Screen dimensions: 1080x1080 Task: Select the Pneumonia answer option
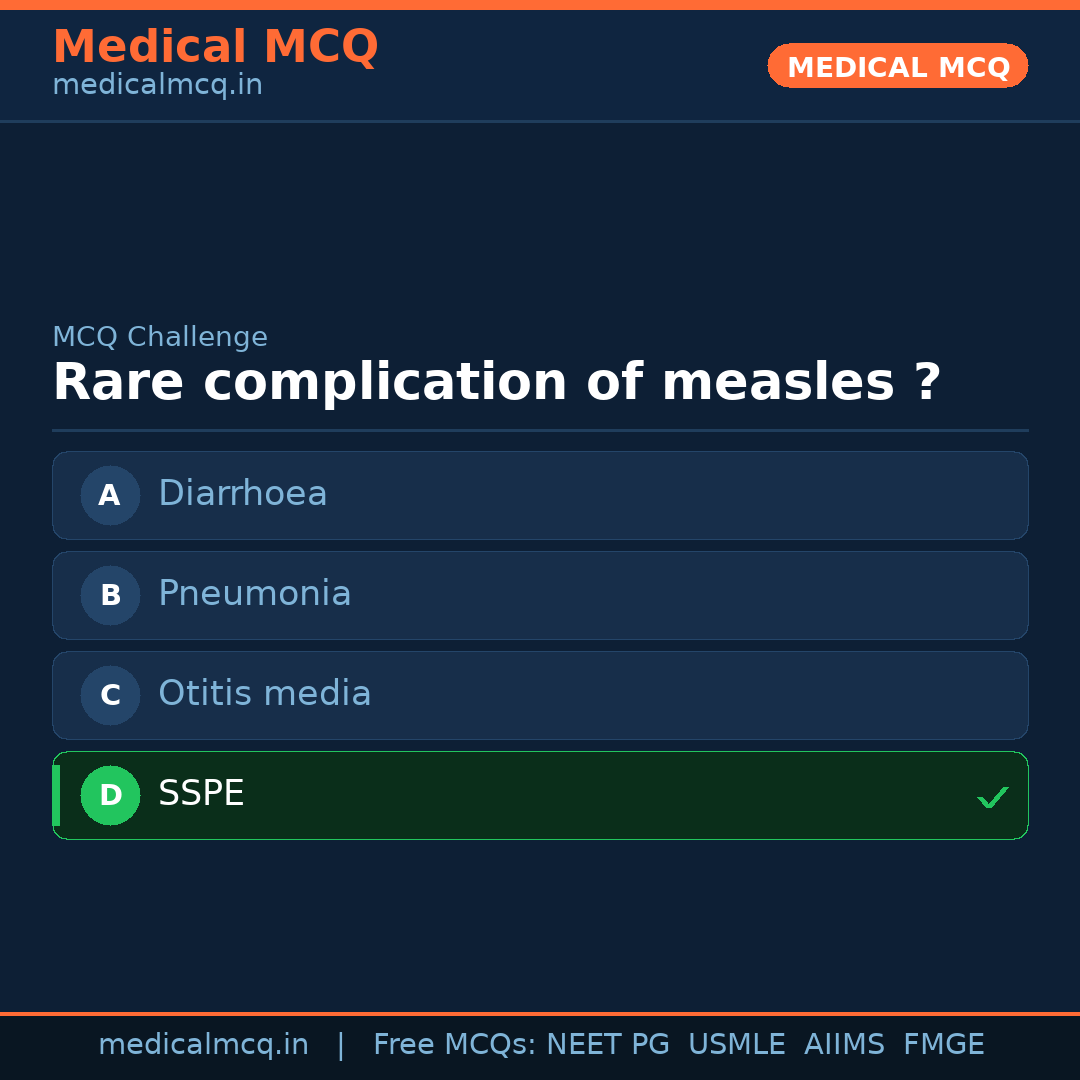tap(540, 595)
